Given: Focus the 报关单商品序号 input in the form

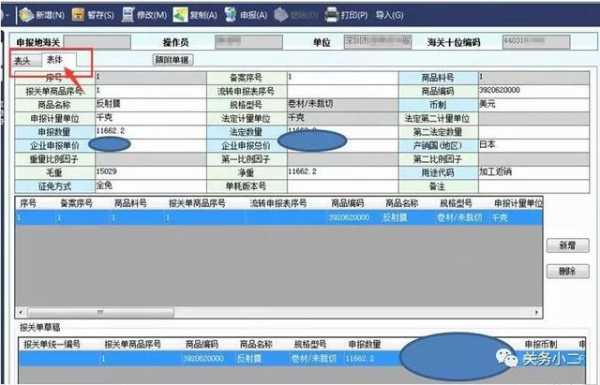Looking at the screenshot, I should click(151, 91).
